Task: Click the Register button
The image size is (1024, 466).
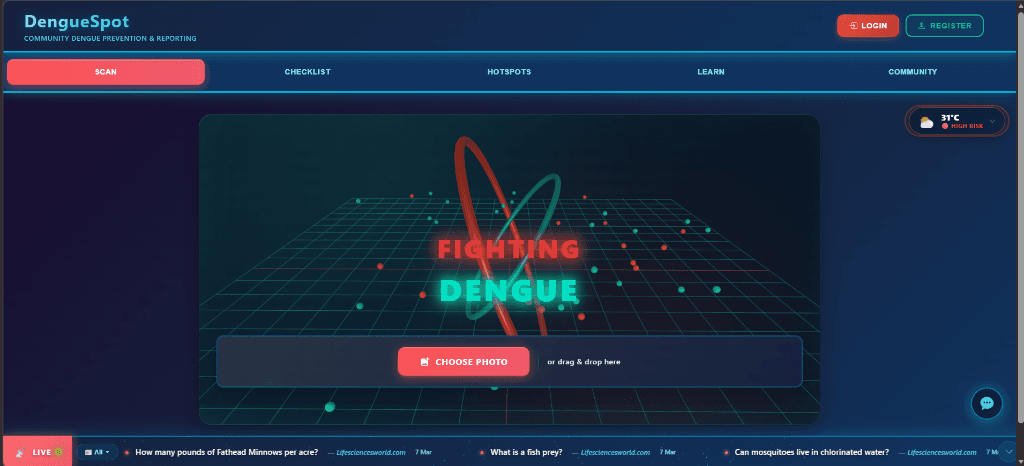Action: [945, 25]
